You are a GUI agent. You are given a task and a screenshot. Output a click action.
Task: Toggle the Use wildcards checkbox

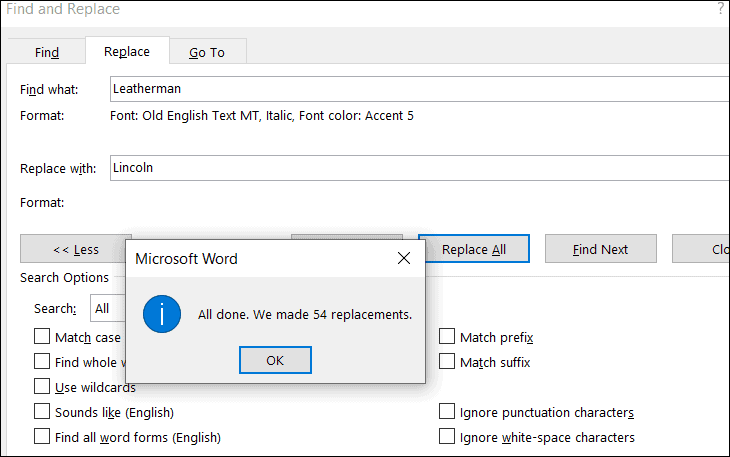pos(42,387)
